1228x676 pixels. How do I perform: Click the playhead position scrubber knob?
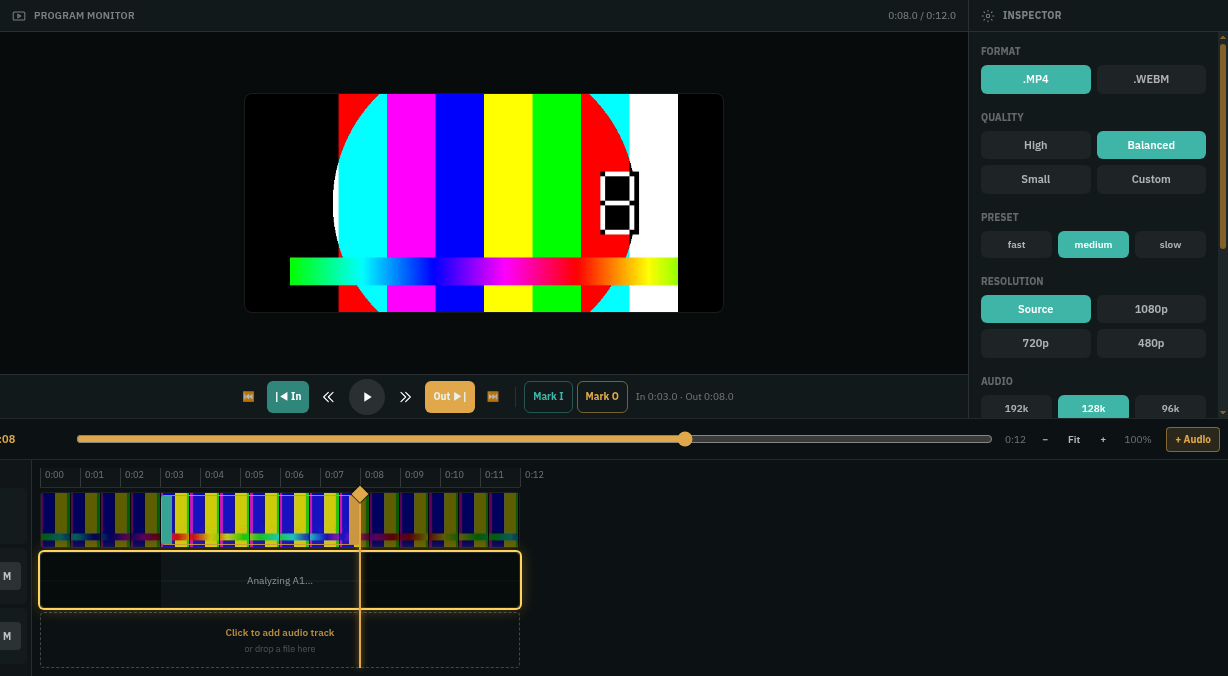pos(685,439)
